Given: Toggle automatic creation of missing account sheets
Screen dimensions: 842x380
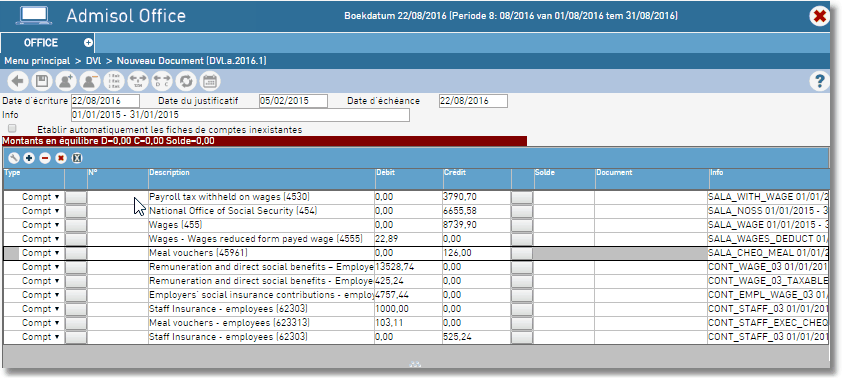Looking at the screenshot, I should tap(12, 129).
